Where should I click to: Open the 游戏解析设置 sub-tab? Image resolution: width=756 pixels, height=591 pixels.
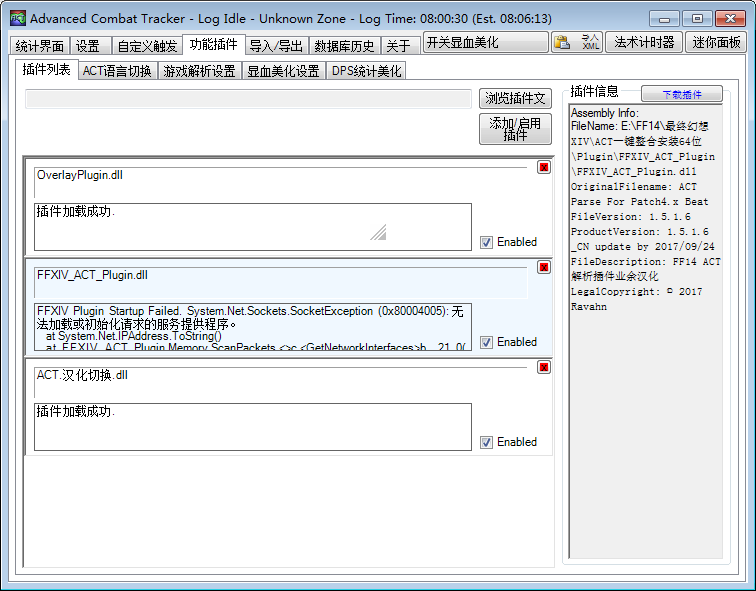tap(200, 71)
